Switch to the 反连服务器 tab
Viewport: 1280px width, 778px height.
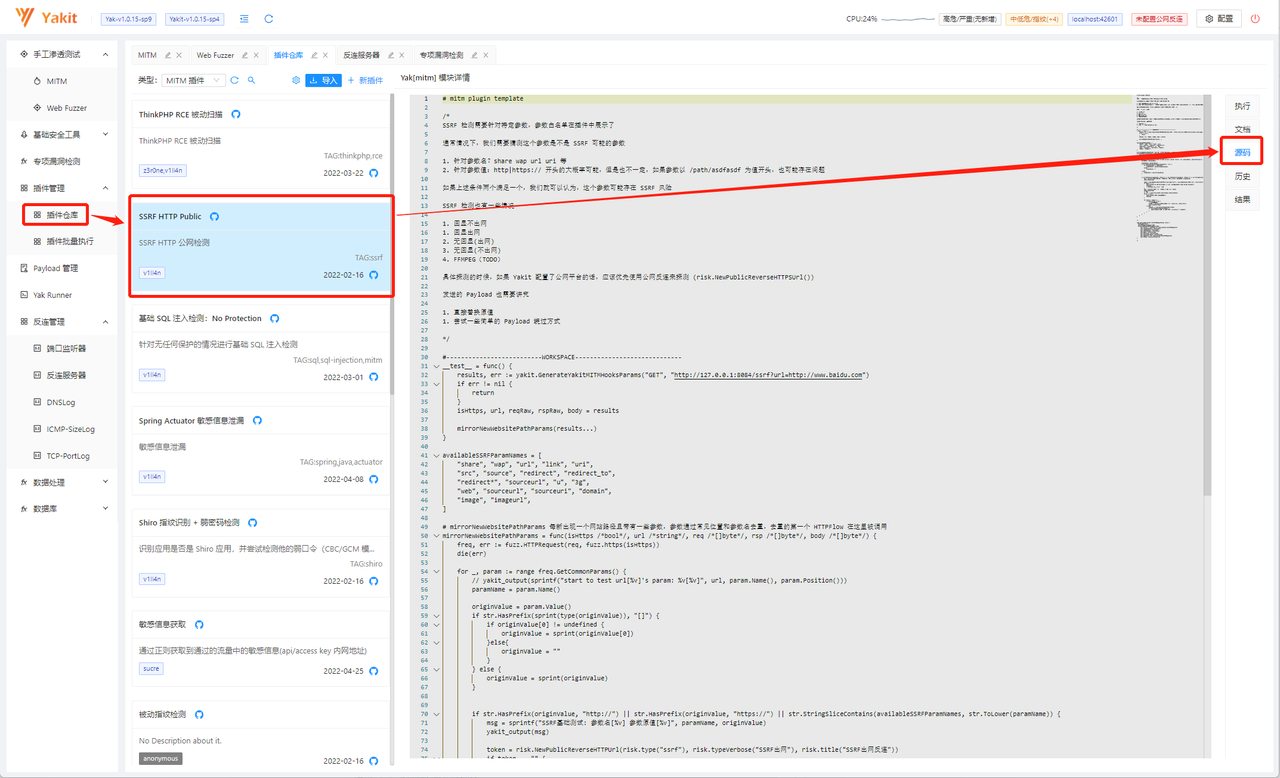(361, 55)
